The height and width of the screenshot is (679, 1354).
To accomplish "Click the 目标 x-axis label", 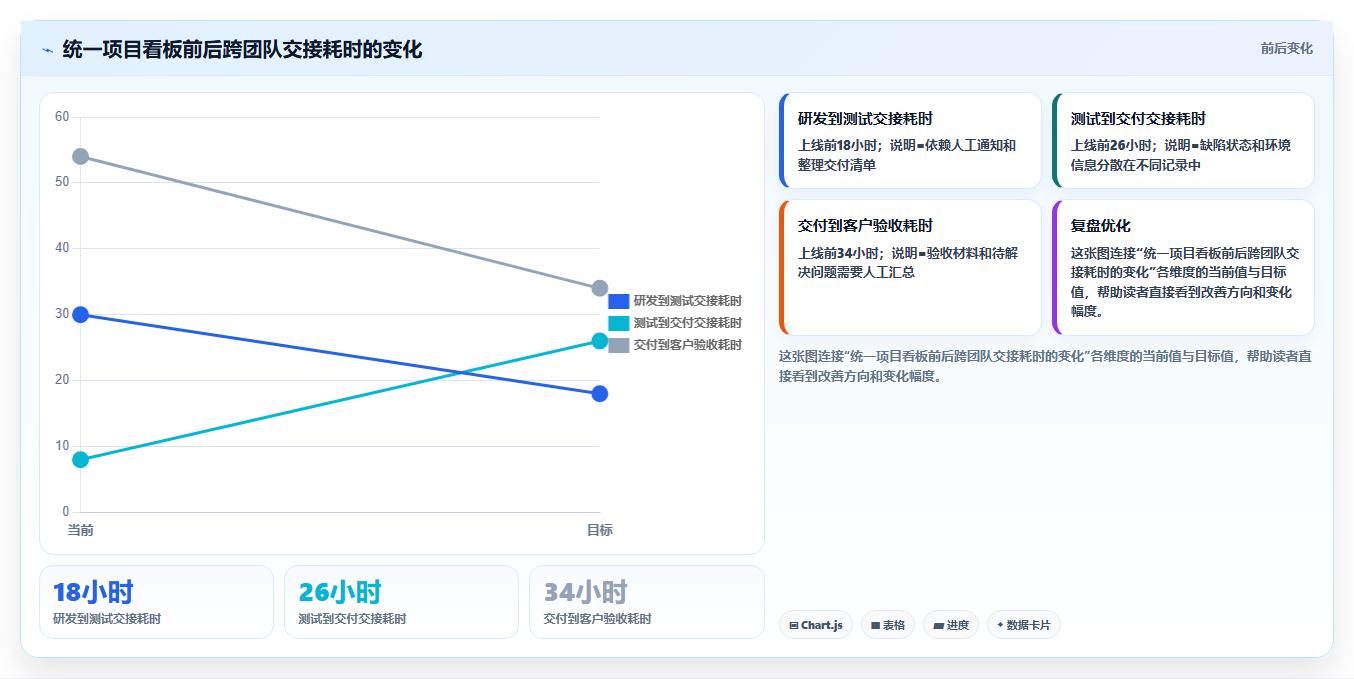I will pyautogui.click(x=600, y=530).
